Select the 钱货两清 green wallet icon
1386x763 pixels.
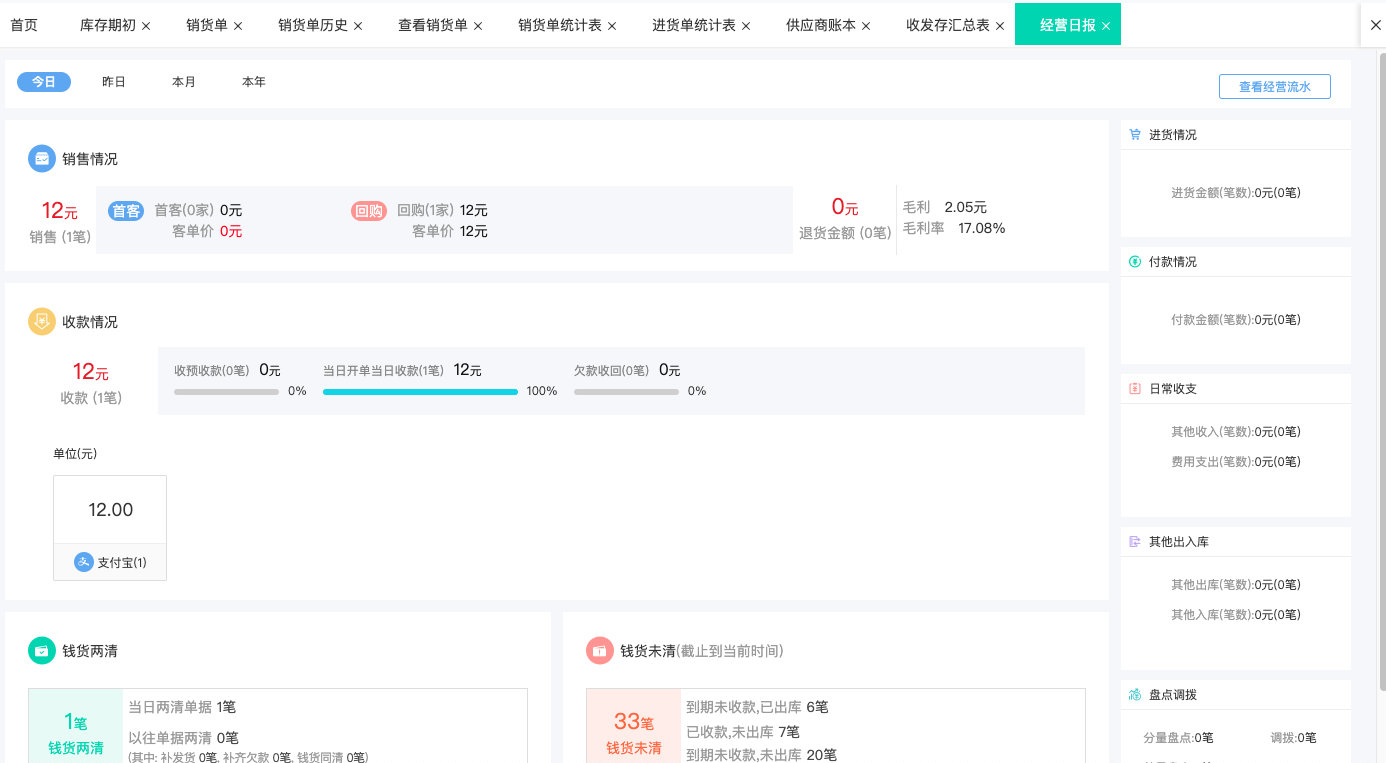click(x=41, y=650)
